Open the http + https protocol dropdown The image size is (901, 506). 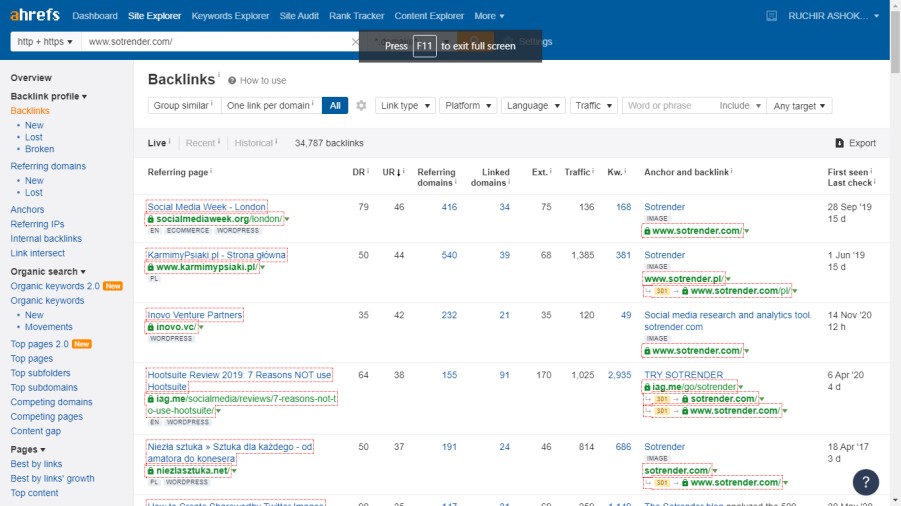click(x=45, y=41)
